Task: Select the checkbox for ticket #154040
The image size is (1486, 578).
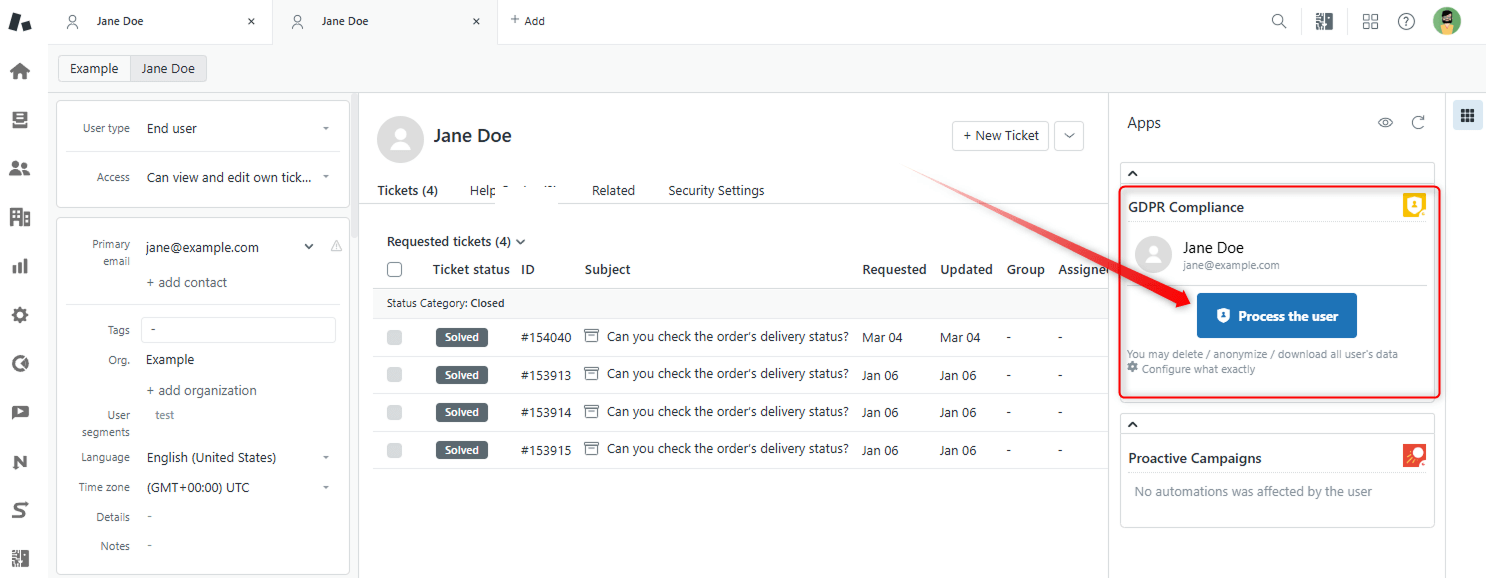Action: coord(394,337)
